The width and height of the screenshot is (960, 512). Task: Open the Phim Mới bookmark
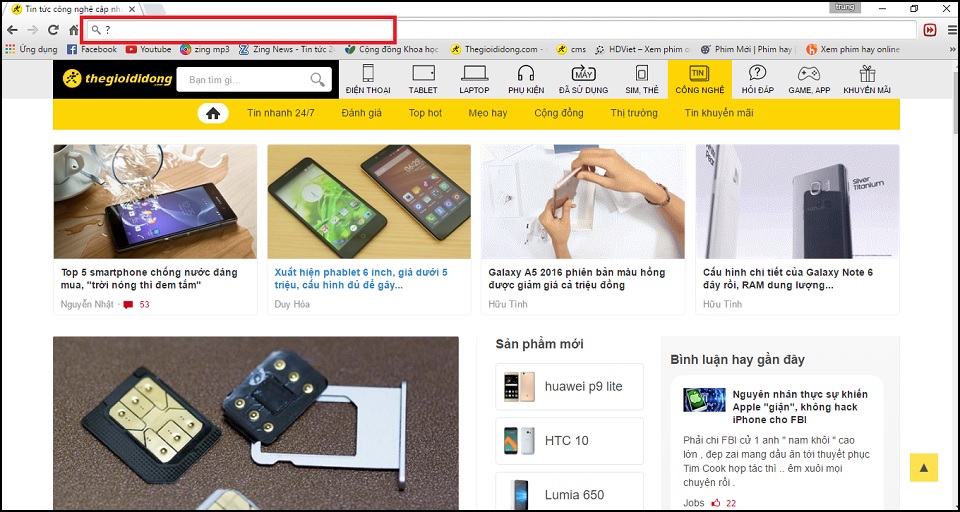pyautogui.click(x=748, y=49)
